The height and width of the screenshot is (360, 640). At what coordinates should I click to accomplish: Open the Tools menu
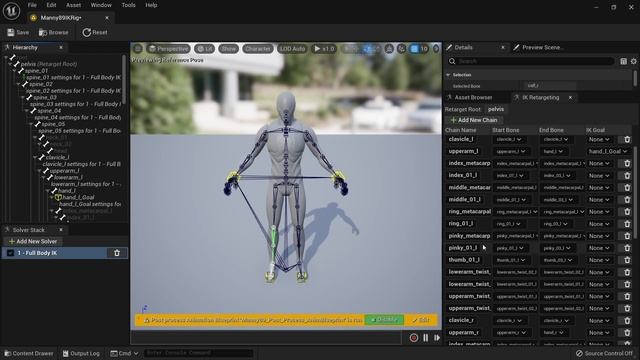click(129, 5)
